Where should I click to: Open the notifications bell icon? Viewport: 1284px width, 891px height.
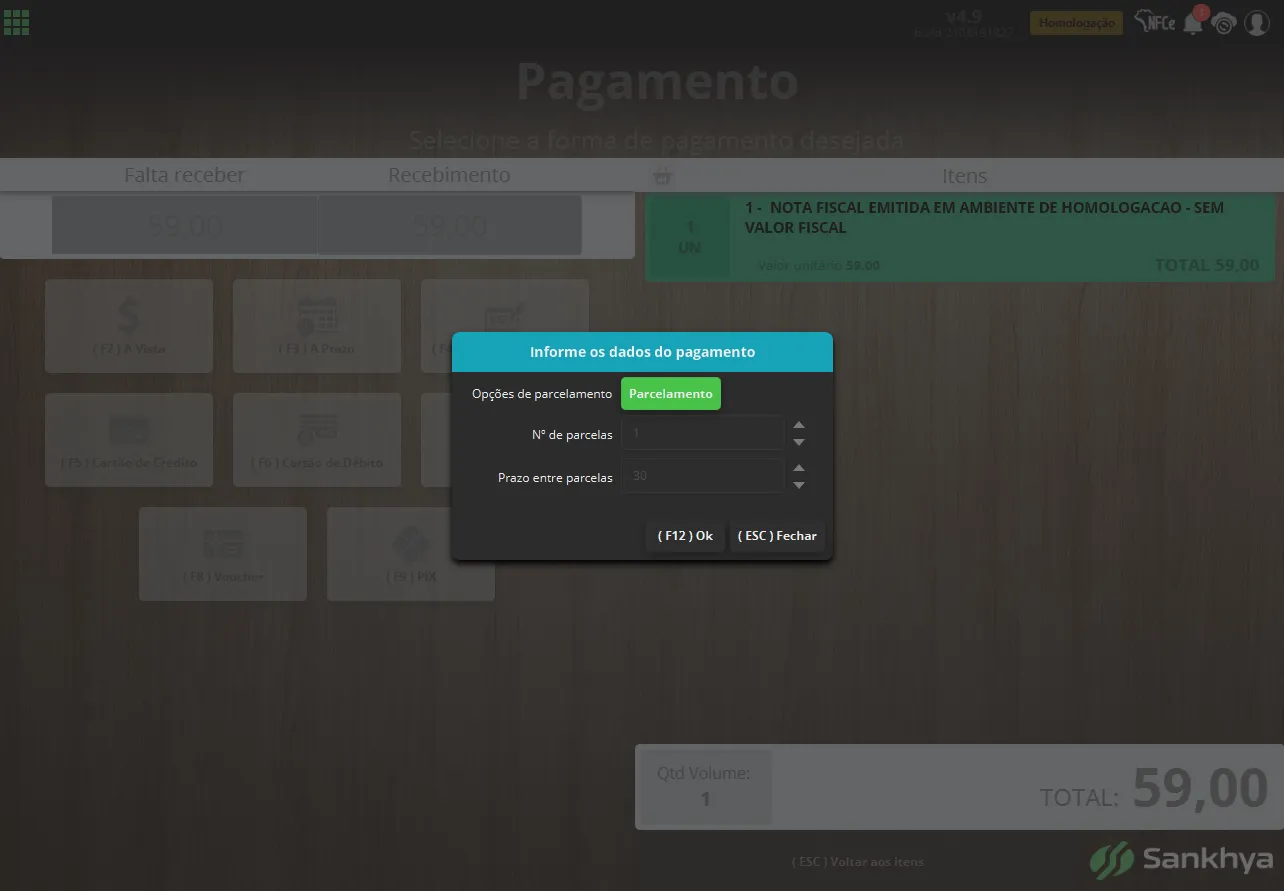[1193, 23]
